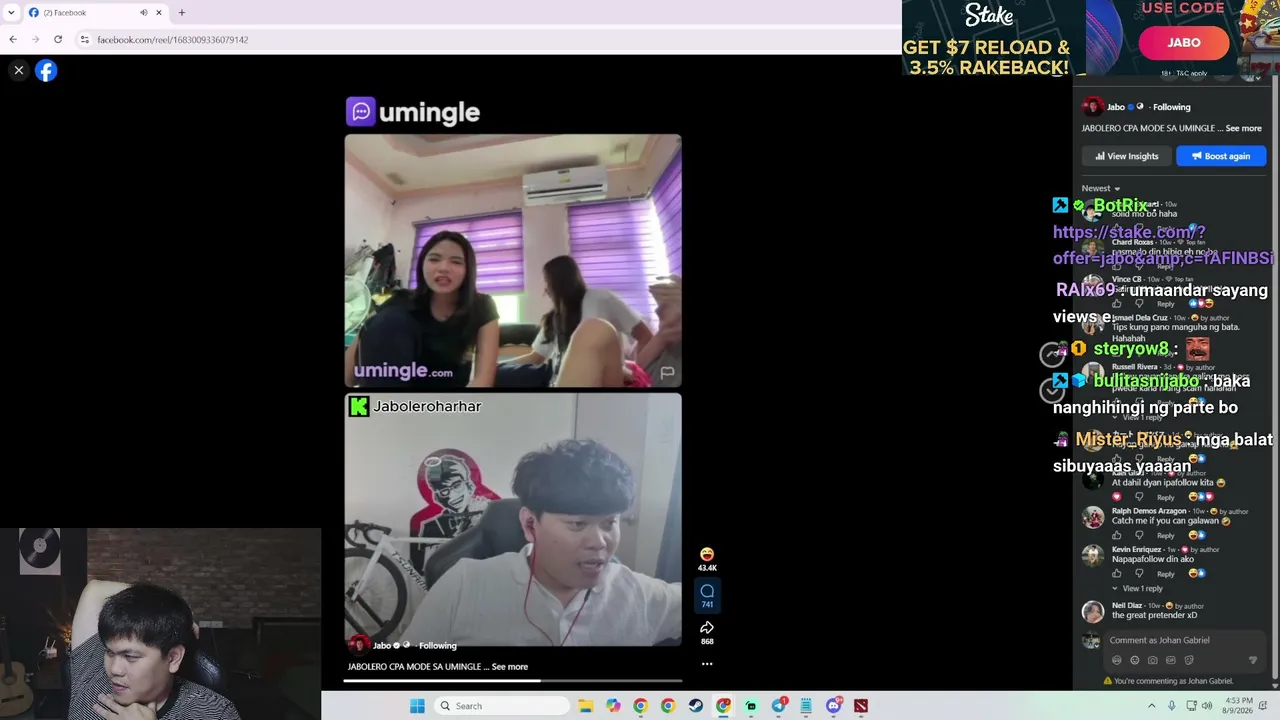The width and height of the screenshot is (1280, 720).
Task: Toggle love reaction on 'At dahil dyan ipafollow kita' comment
Action: (1117, 497)
